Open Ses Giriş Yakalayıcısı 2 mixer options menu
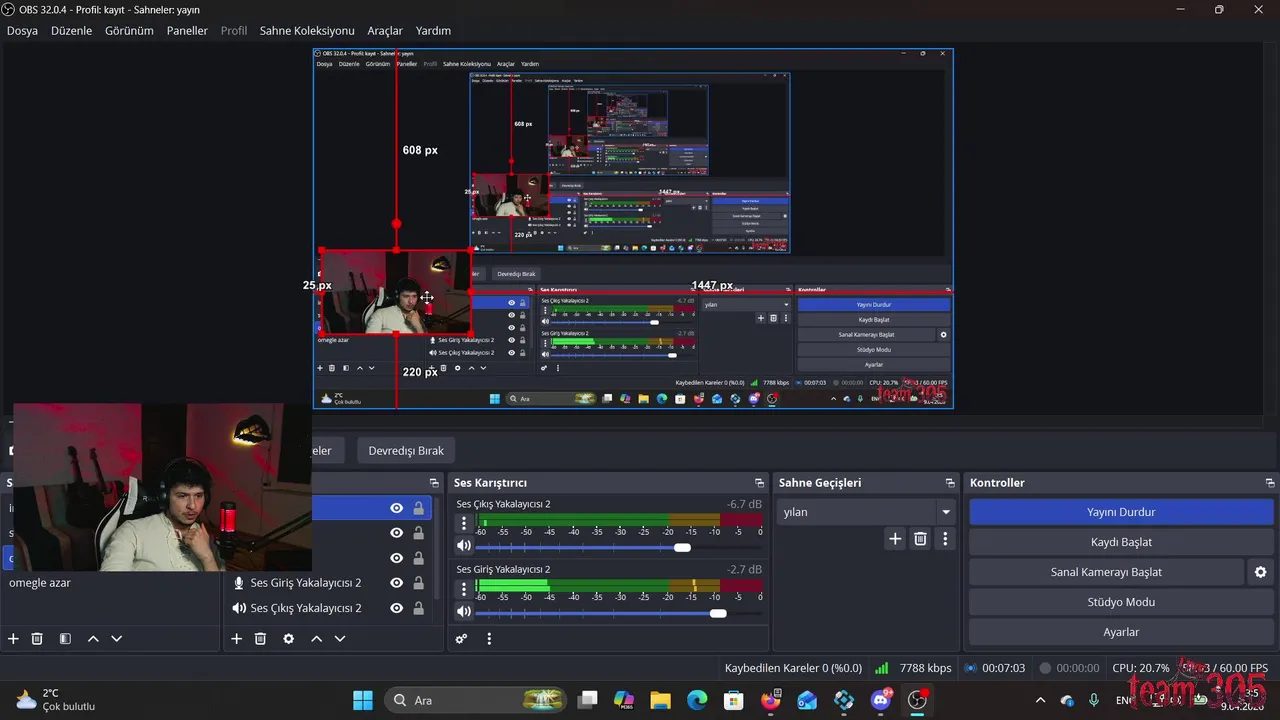The width and height of the screenshot is (1280, 720). coord(463,588)
